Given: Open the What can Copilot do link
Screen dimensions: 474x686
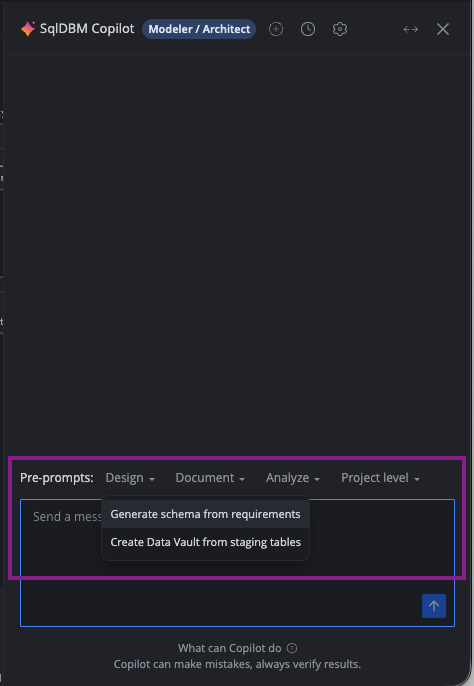Looking at the screenshot, I should [x=229, y=648].
